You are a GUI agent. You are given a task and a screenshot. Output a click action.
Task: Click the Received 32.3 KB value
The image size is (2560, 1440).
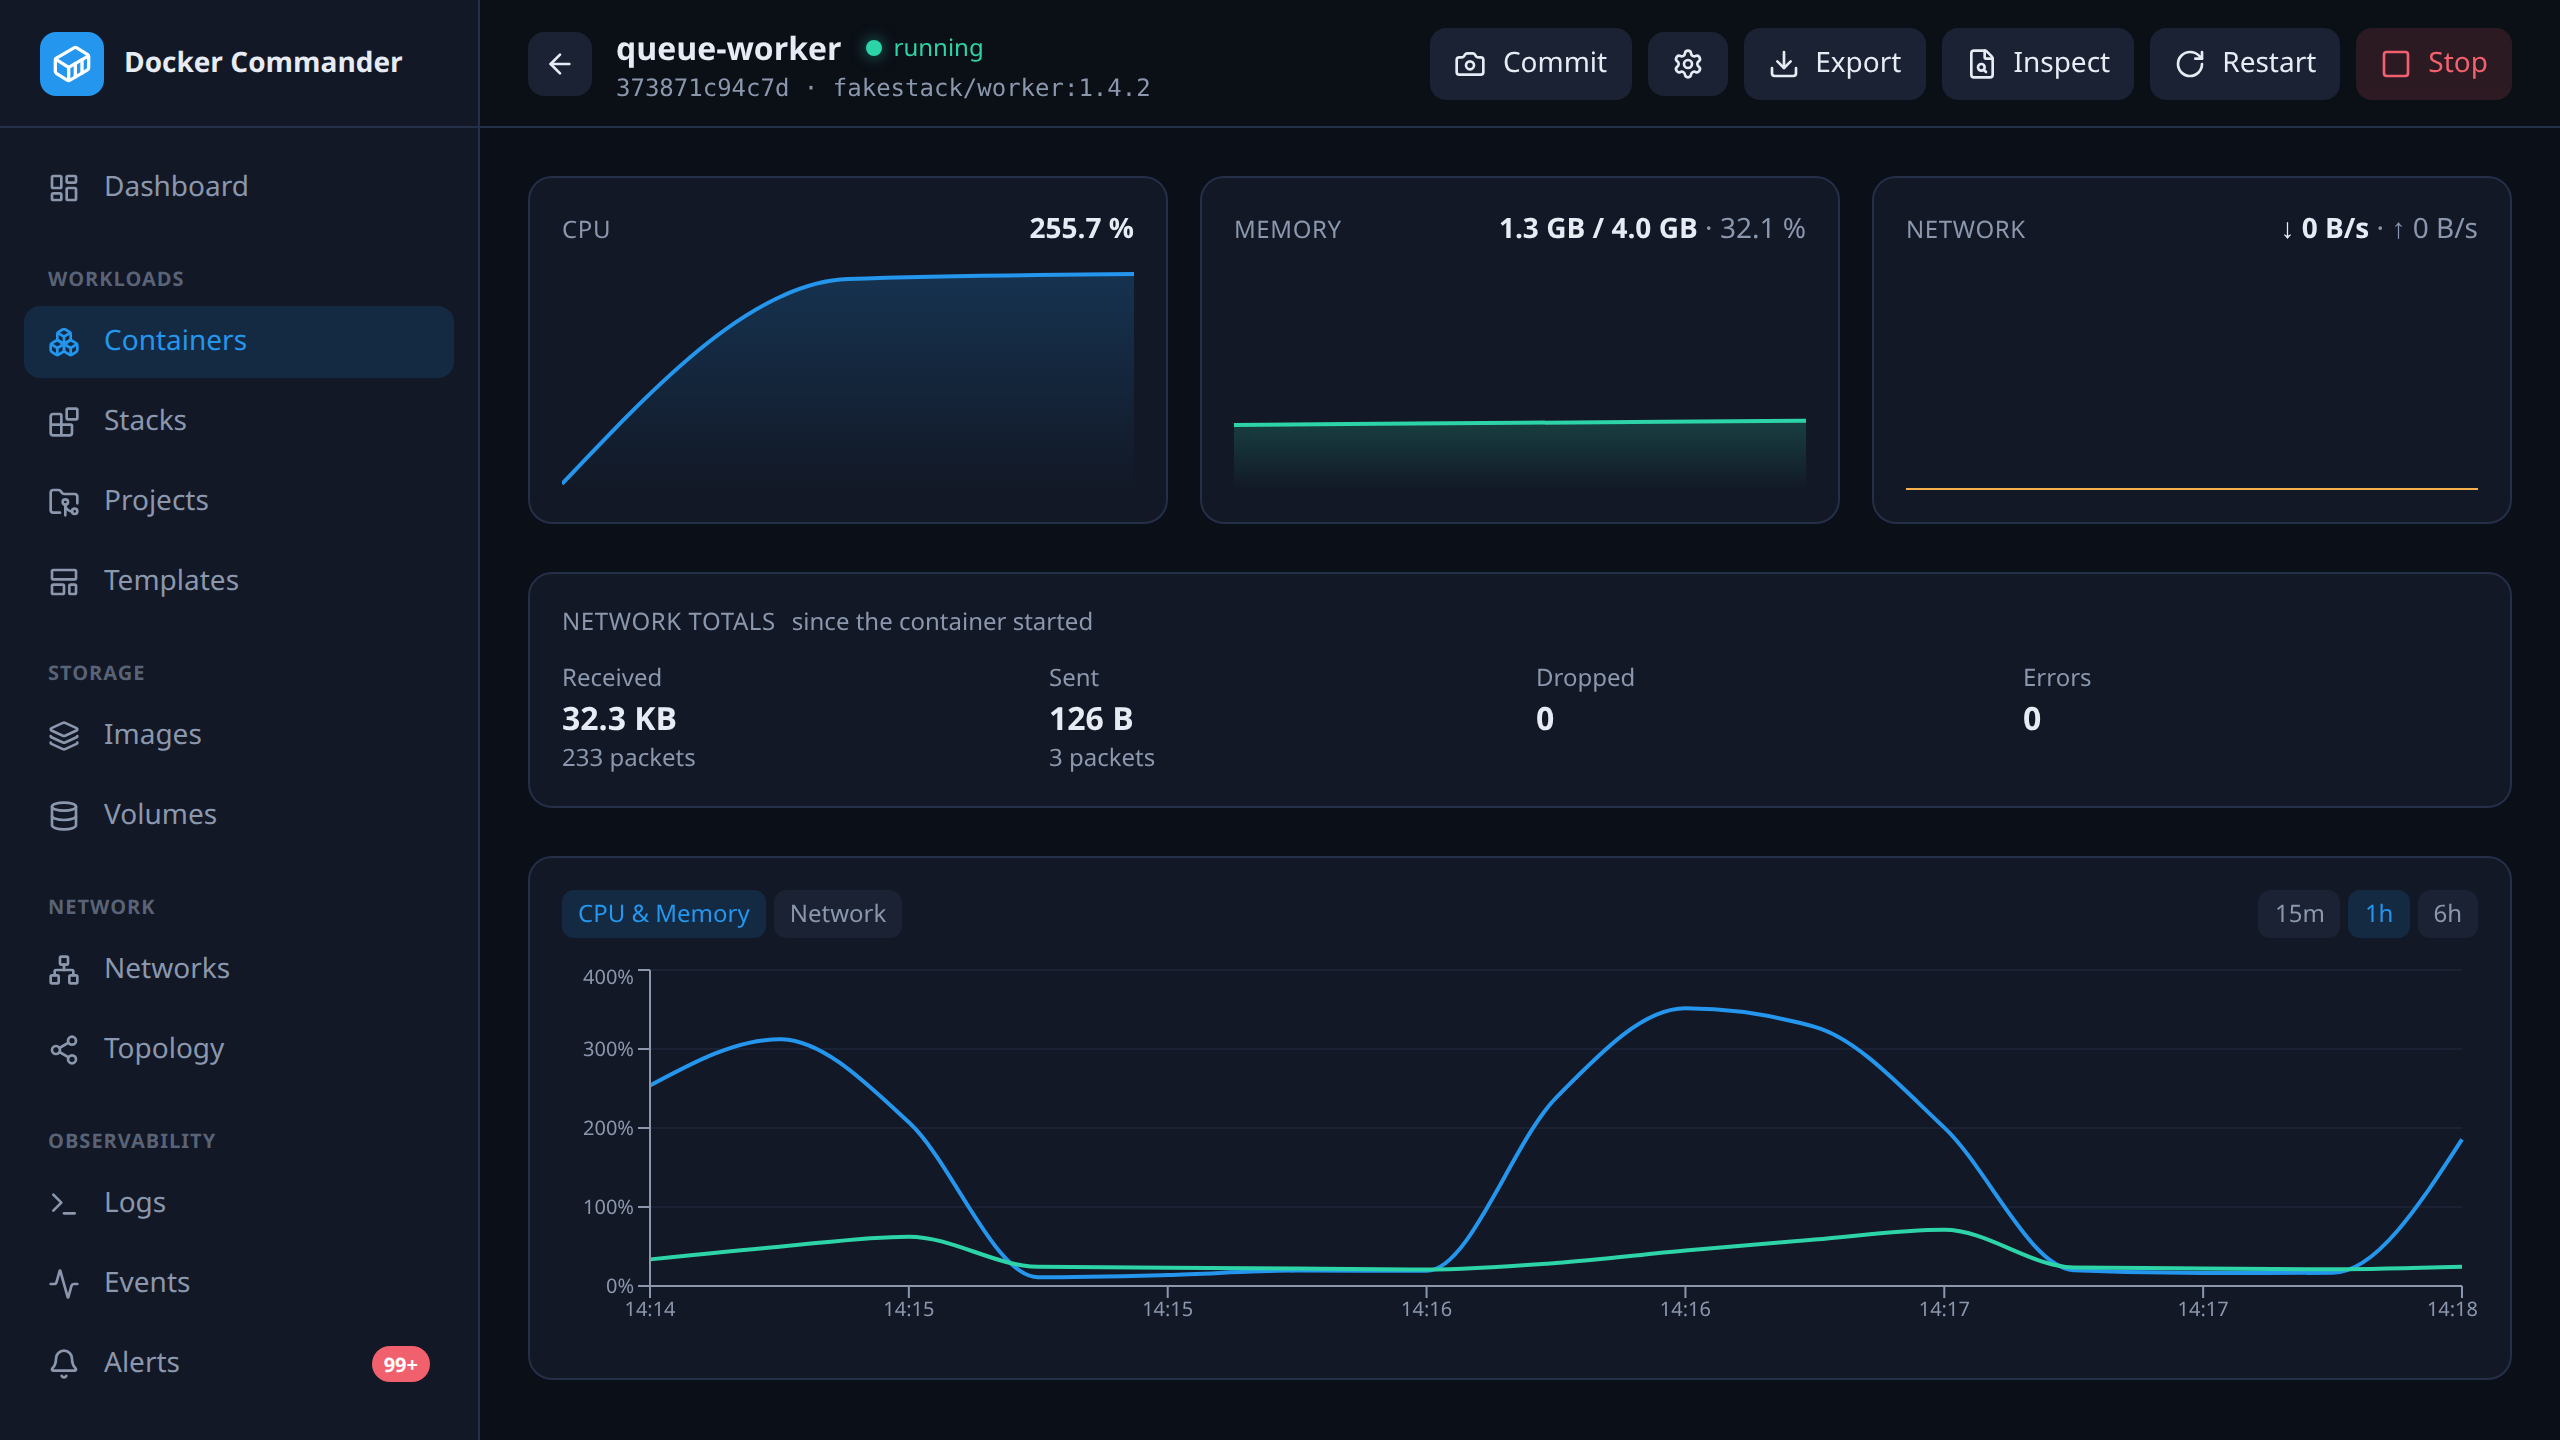click(619, 719)
